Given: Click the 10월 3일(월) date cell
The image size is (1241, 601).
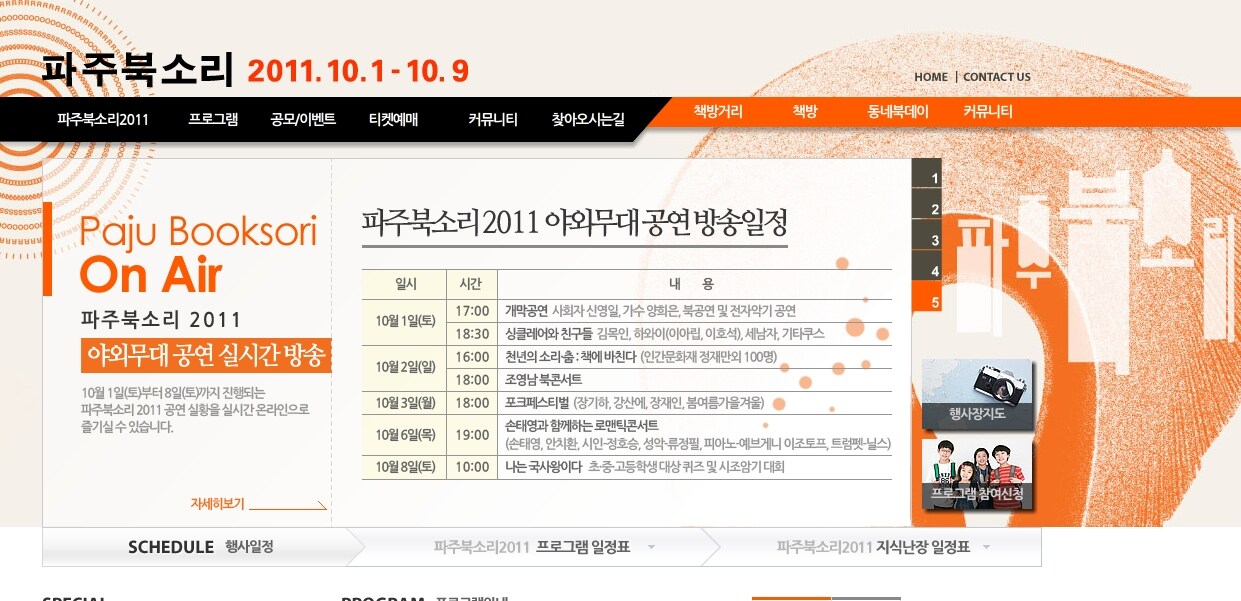Looking at the screenshot, I should click(406, 403).
